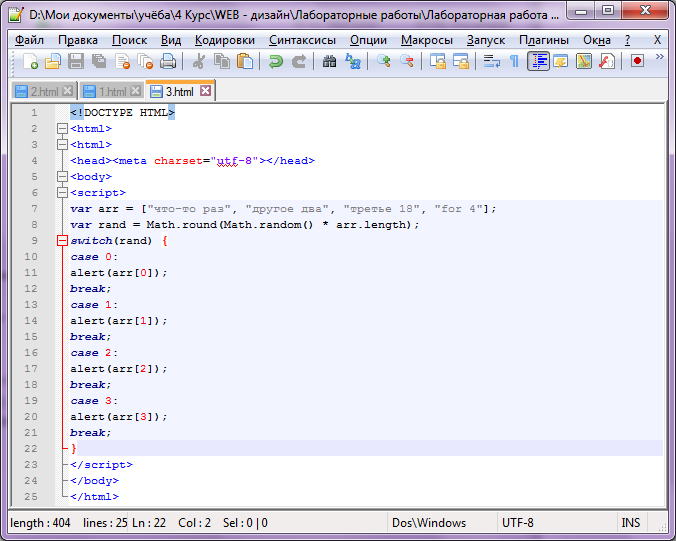Start macro recording with the red dot
The image size is (676, 541).
[x=637, y=62]
